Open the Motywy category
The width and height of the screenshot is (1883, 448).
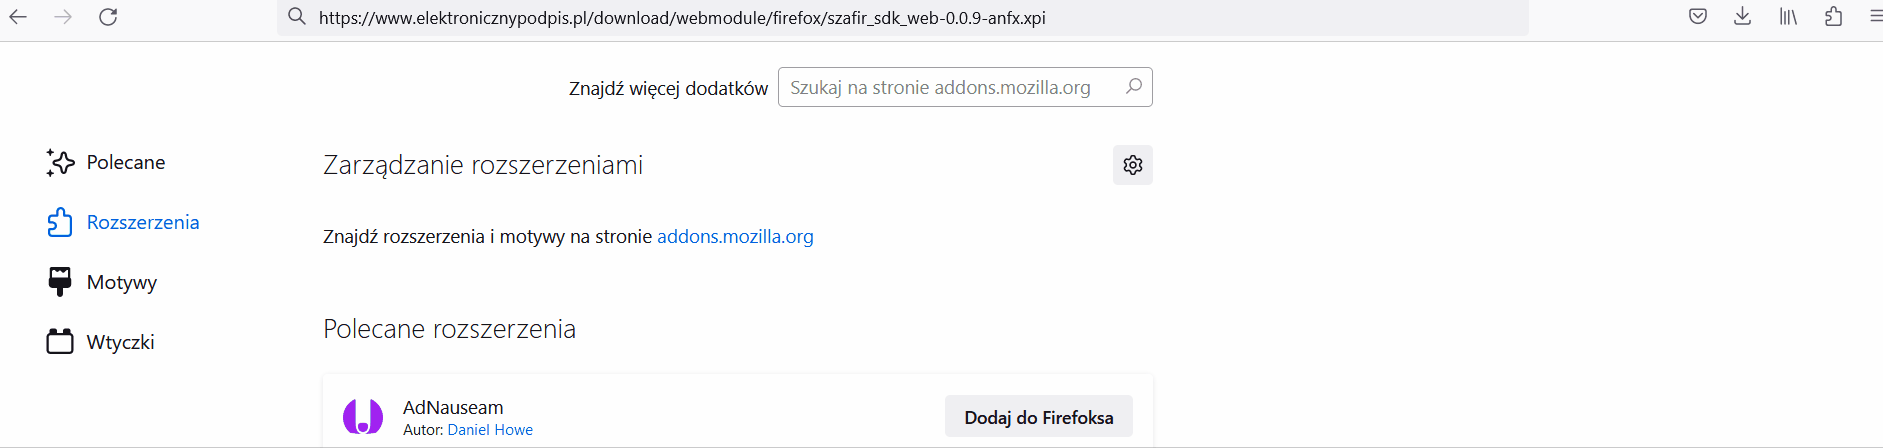[121, 282]
